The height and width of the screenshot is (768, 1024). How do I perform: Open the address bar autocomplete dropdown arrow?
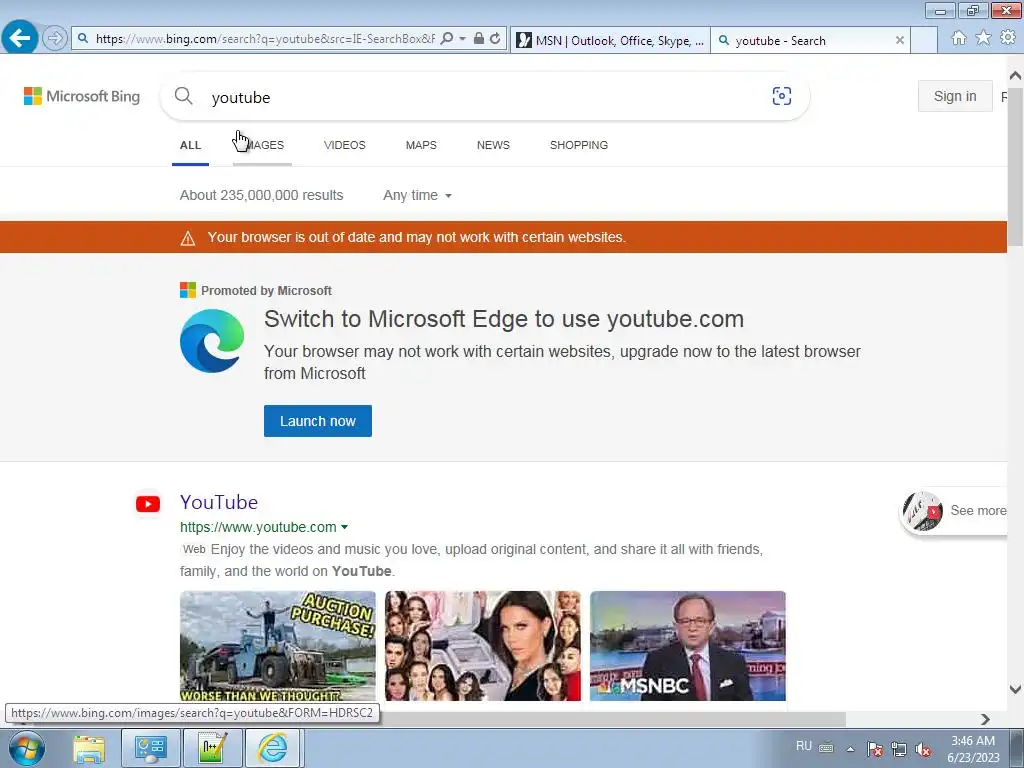click(462, 39)
